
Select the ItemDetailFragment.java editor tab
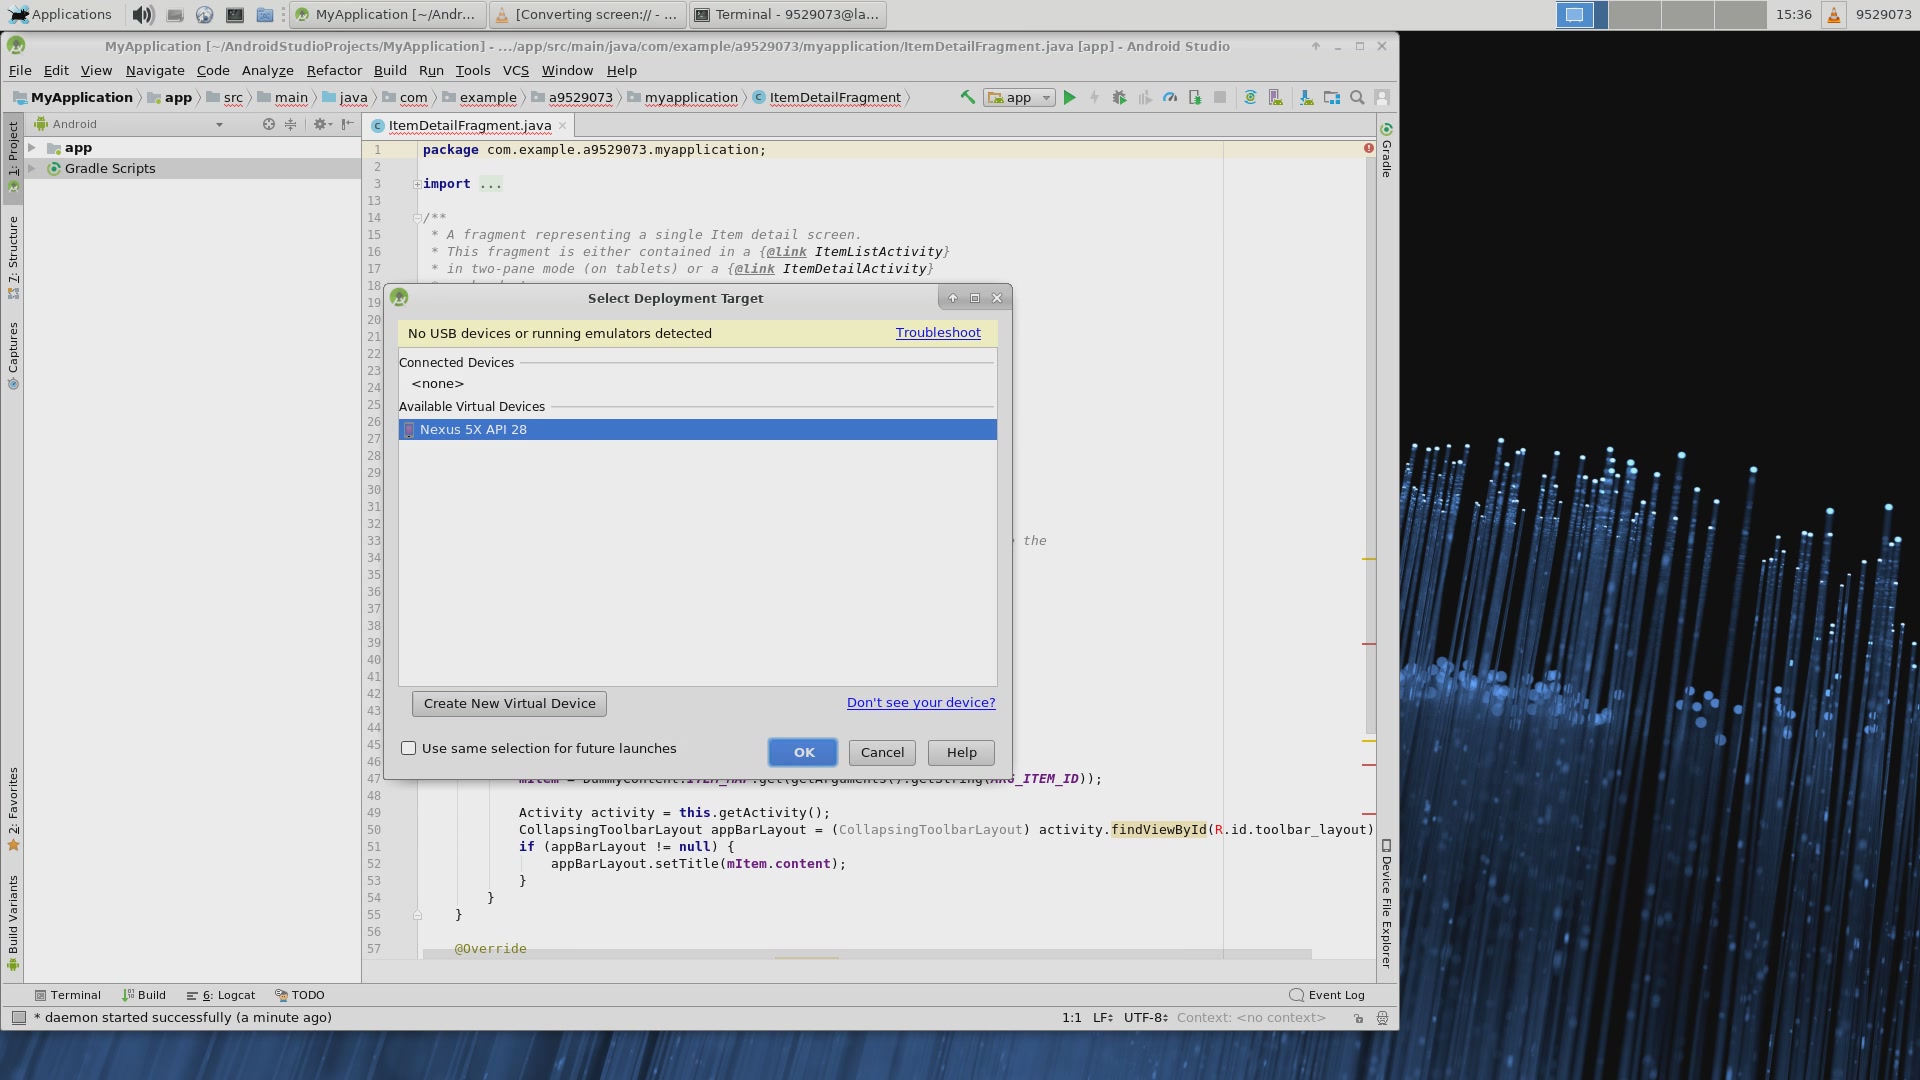click(x=469, y=125)
